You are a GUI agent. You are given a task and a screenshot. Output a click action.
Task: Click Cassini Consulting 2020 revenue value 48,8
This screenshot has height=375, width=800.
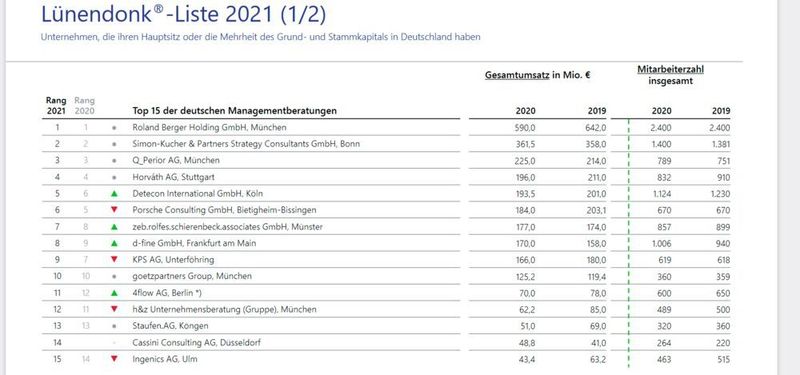tap(528, 342)
